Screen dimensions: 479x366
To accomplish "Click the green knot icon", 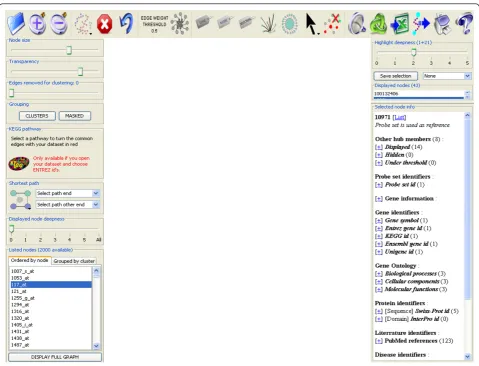I will pos(378,24).
